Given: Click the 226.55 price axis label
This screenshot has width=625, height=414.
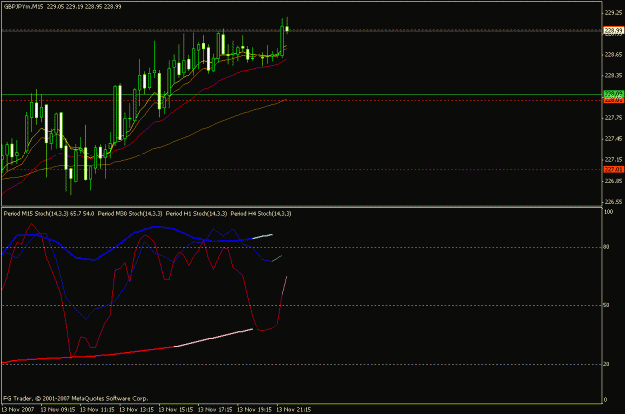Looking at the screenshot, I should pos(613,202).
